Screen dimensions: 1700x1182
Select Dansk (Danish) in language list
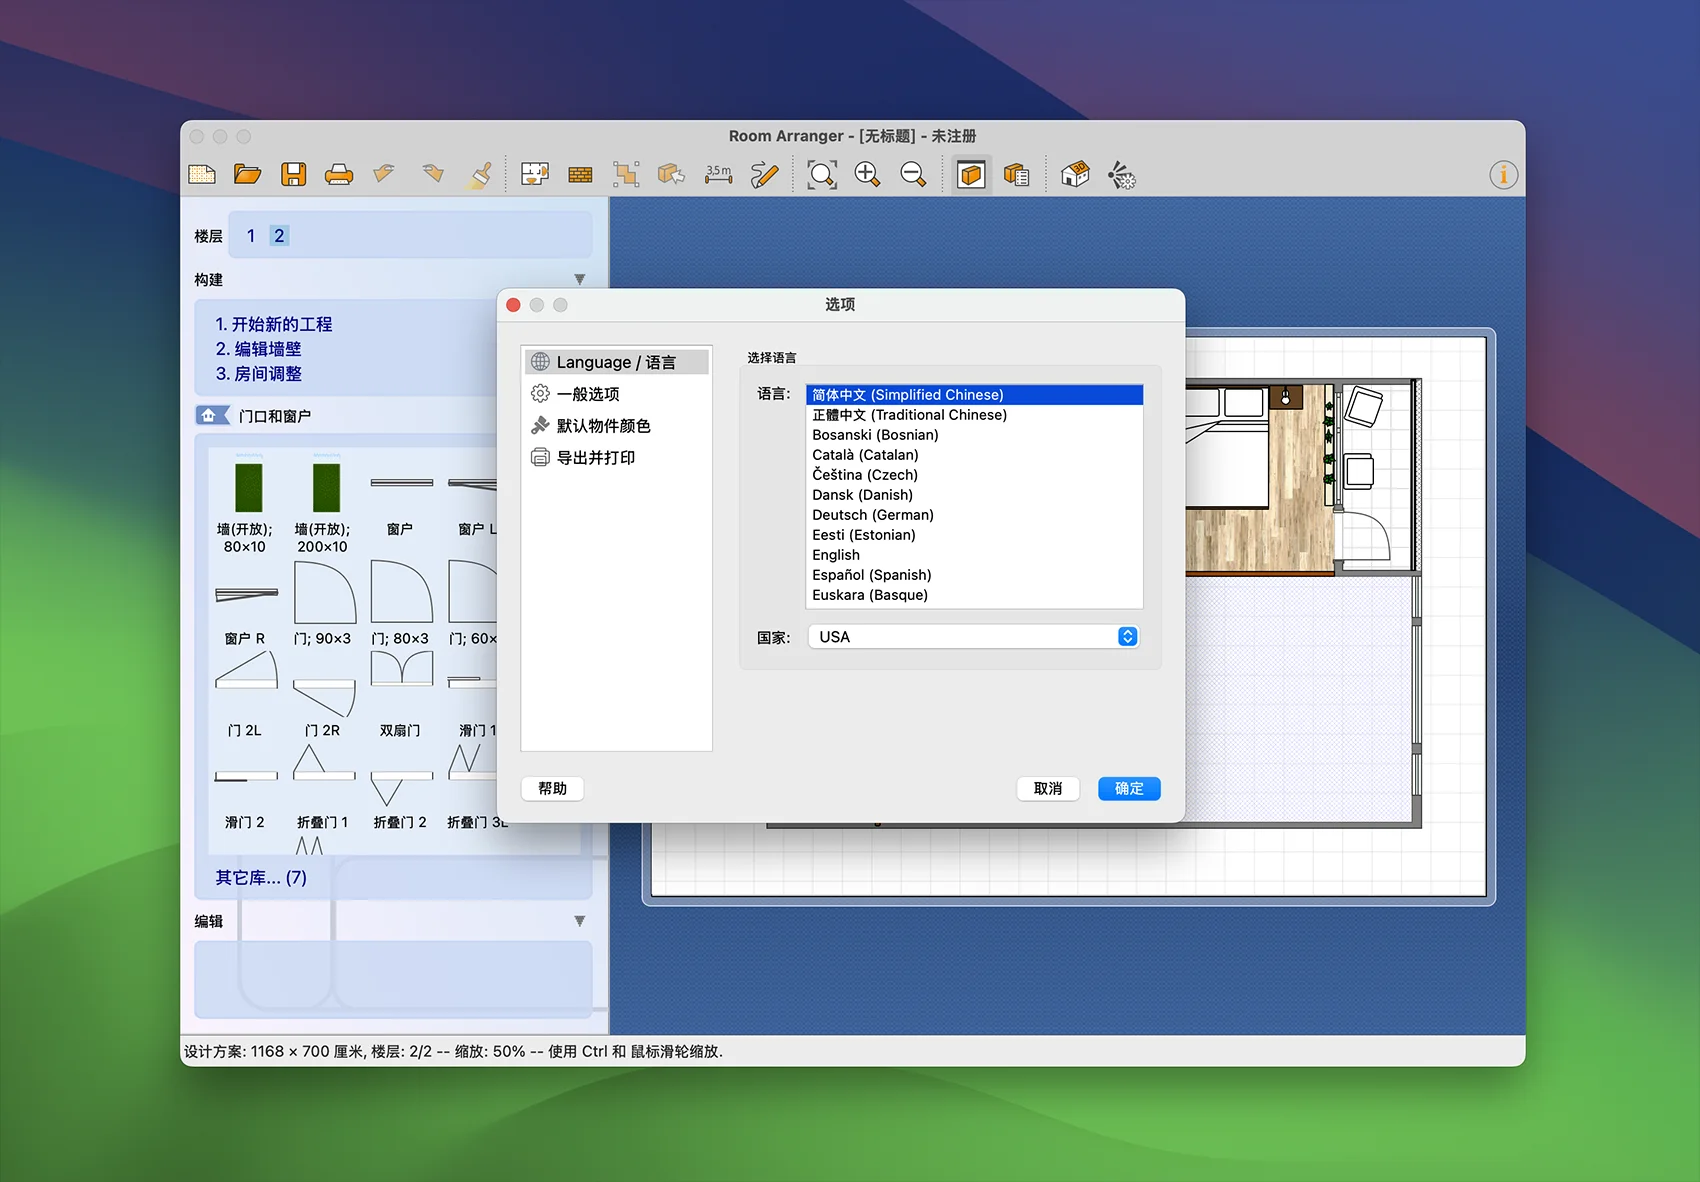tap(974, 495)
